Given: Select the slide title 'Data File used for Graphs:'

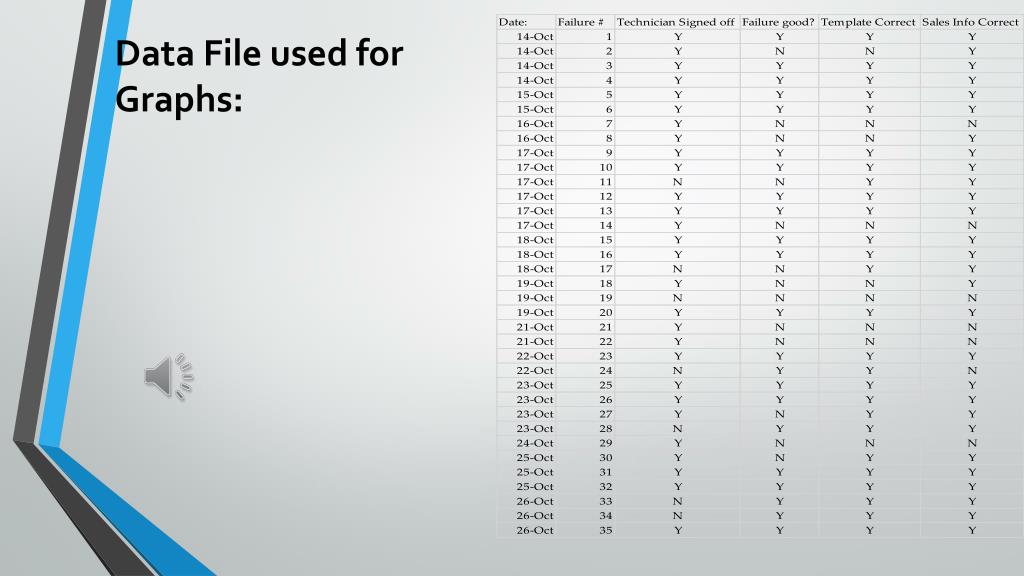Looking at the screenshot, I should click(x=259, y=76).
